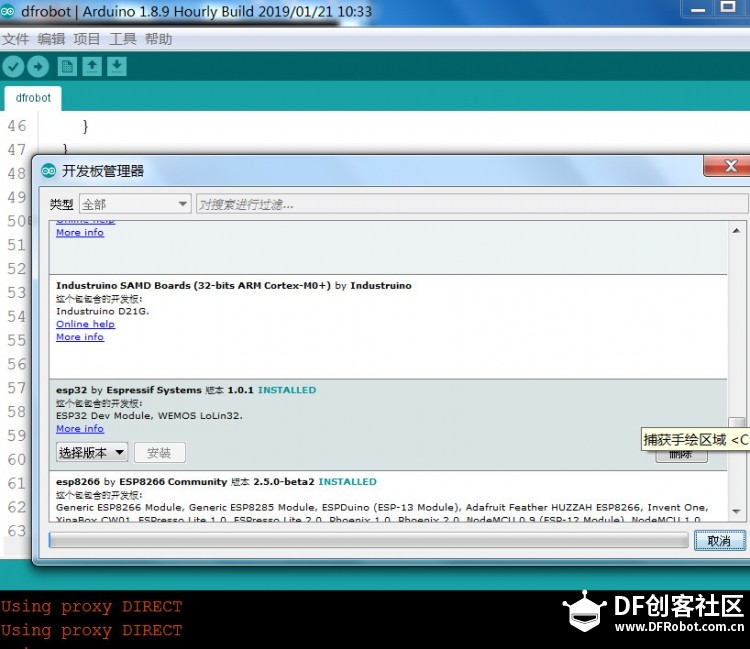Click the Industruino D21G board name

coord(102,311)
